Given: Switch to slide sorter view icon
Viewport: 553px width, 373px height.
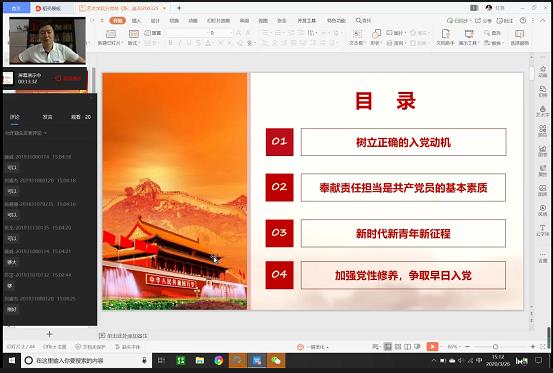Looking at the screenshot, I should pyautogui.click(x=398, y=347).
